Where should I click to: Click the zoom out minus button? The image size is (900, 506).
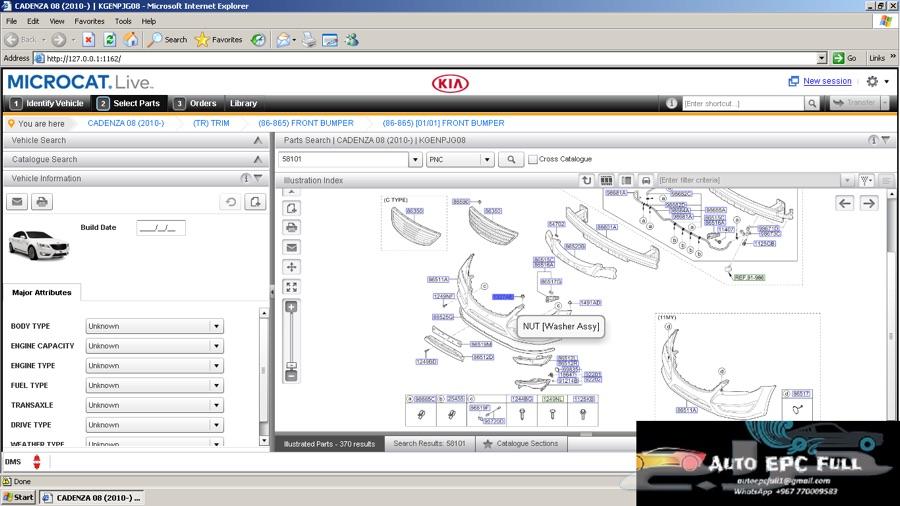point(292,376)
